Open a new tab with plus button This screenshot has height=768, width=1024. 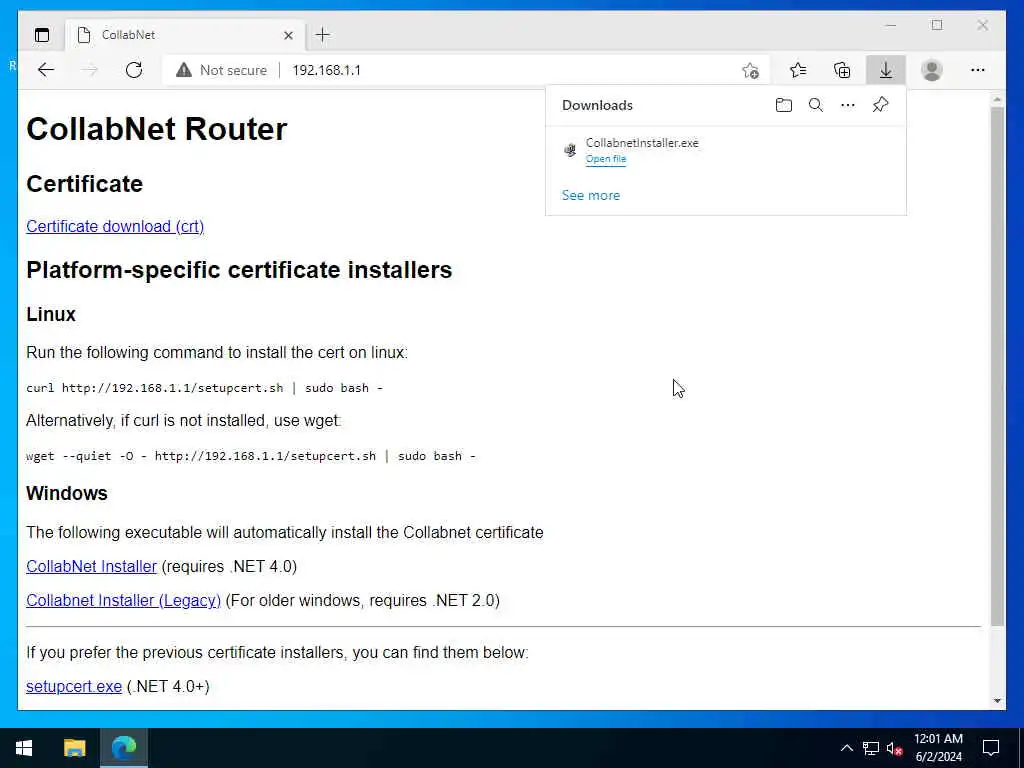click(x=323, y=35)
